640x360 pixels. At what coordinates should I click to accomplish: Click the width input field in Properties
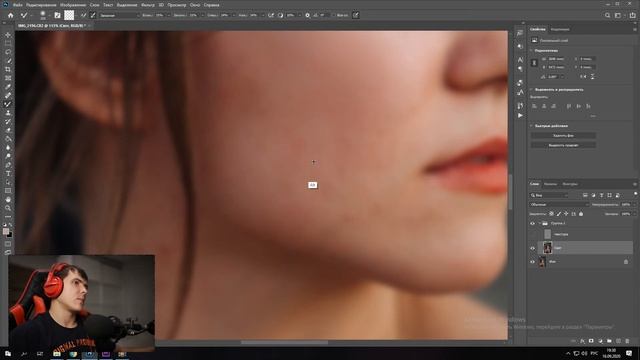(x=557, y=59)
